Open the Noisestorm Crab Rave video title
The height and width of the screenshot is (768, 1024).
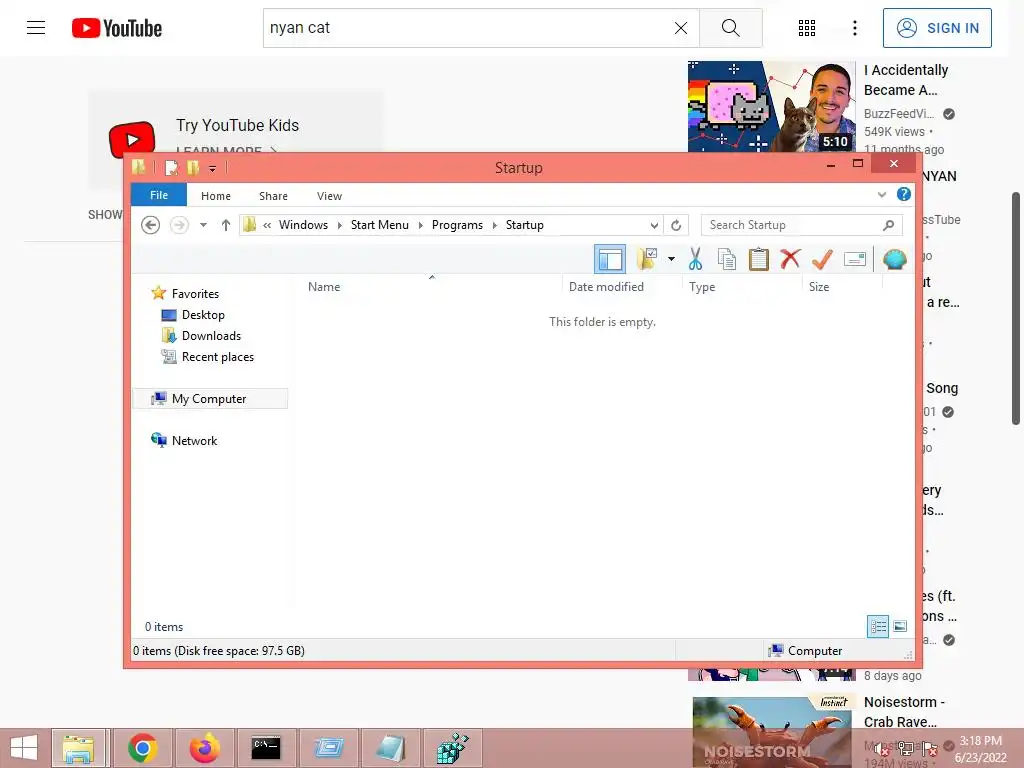(904, 712)
